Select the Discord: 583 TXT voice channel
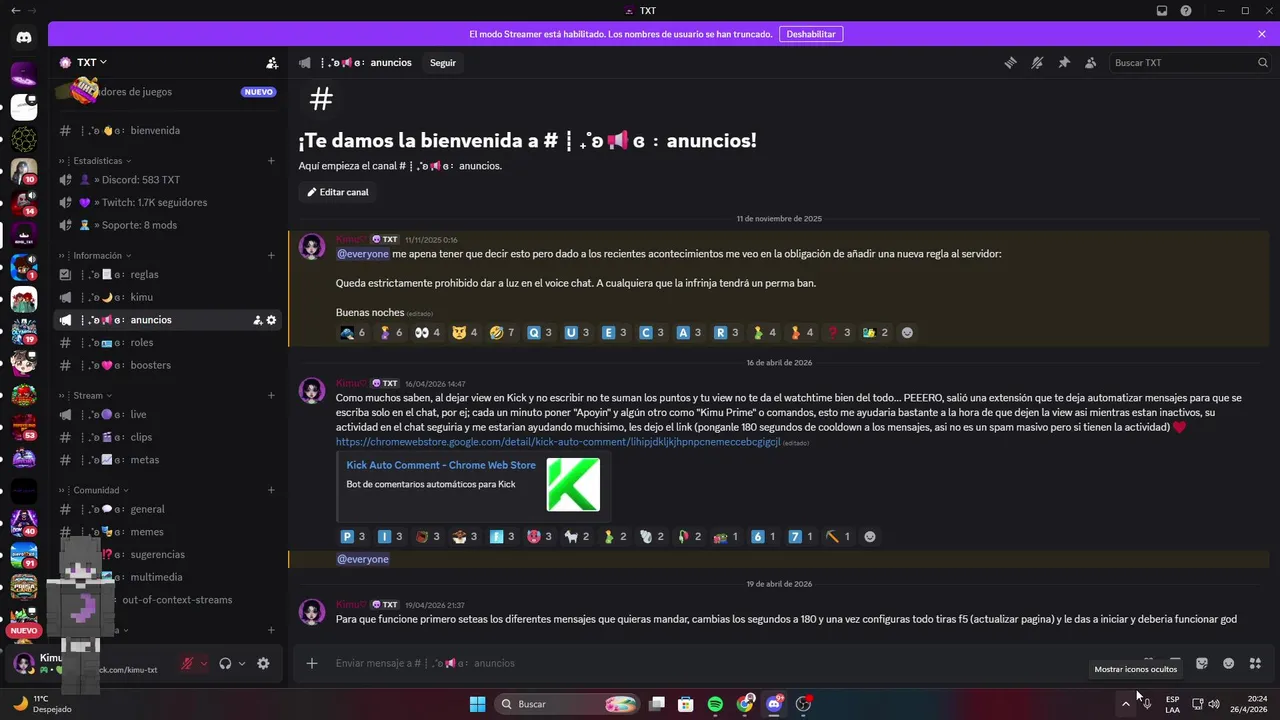Screen dimensions: 1280x720 [x=168, y=180]
